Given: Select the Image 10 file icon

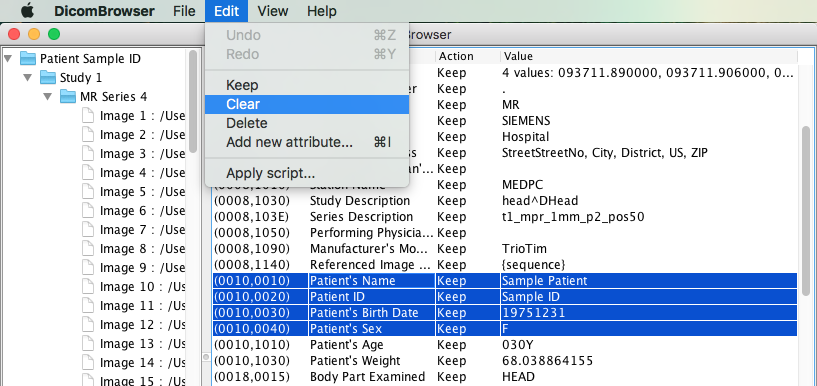Looking at the screenshot, I should point(88,287).
